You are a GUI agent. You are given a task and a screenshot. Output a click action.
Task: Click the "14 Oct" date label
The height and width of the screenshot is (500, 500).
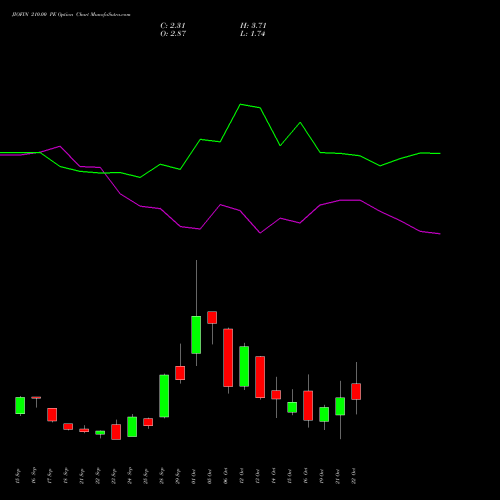(274, 476)
